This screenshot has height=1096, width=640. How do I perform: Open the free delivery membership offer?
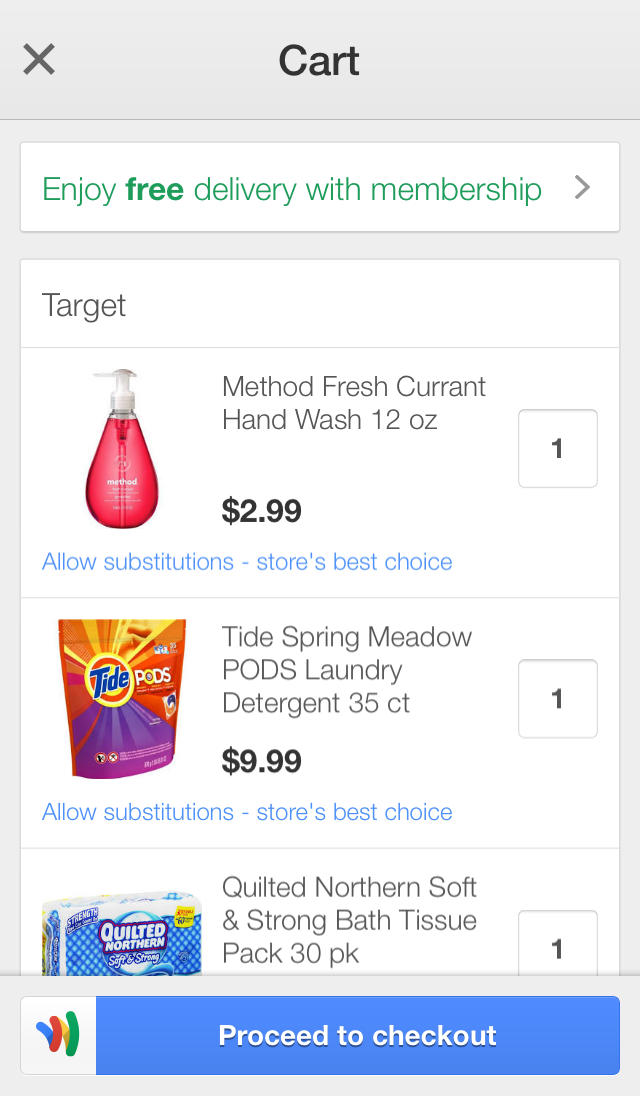tap(292, 189)
